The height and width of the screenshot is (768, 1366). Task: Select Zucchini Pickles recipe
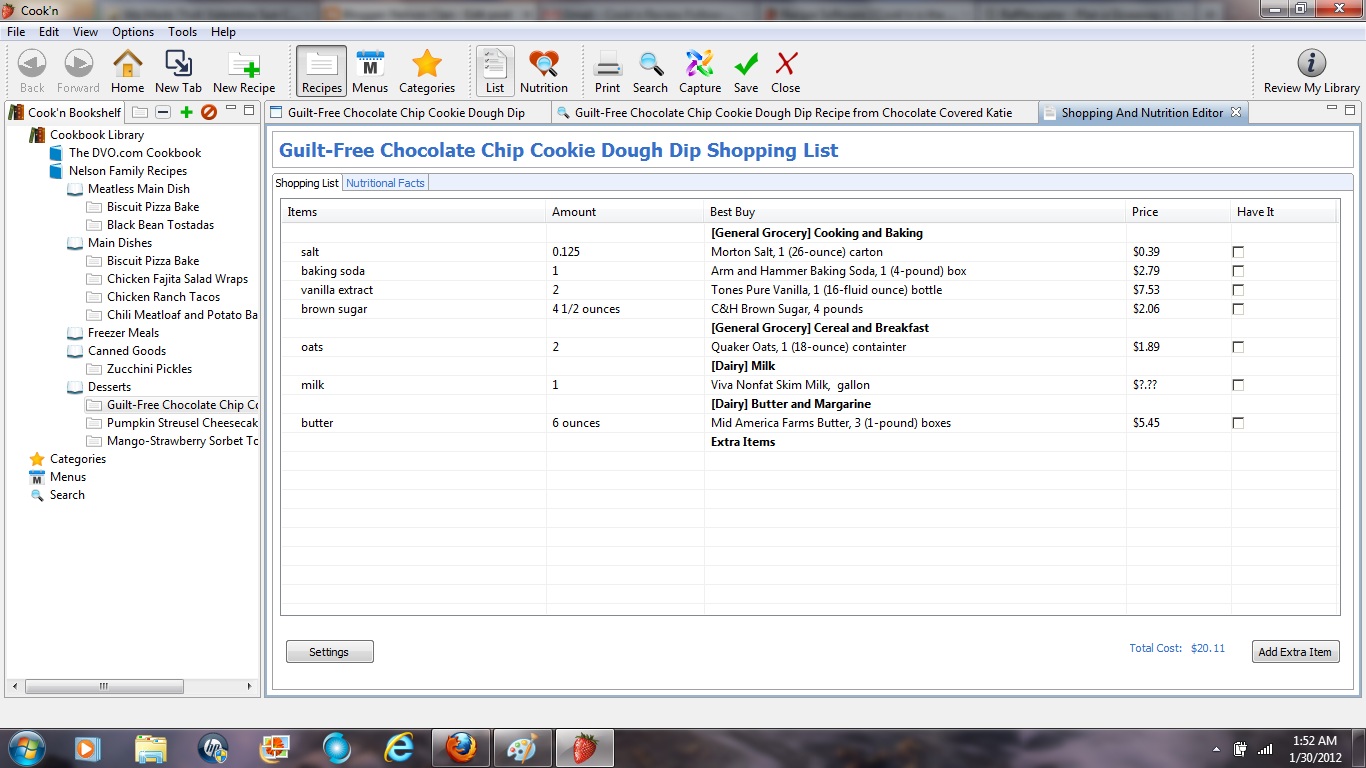(x=149, y=369)
